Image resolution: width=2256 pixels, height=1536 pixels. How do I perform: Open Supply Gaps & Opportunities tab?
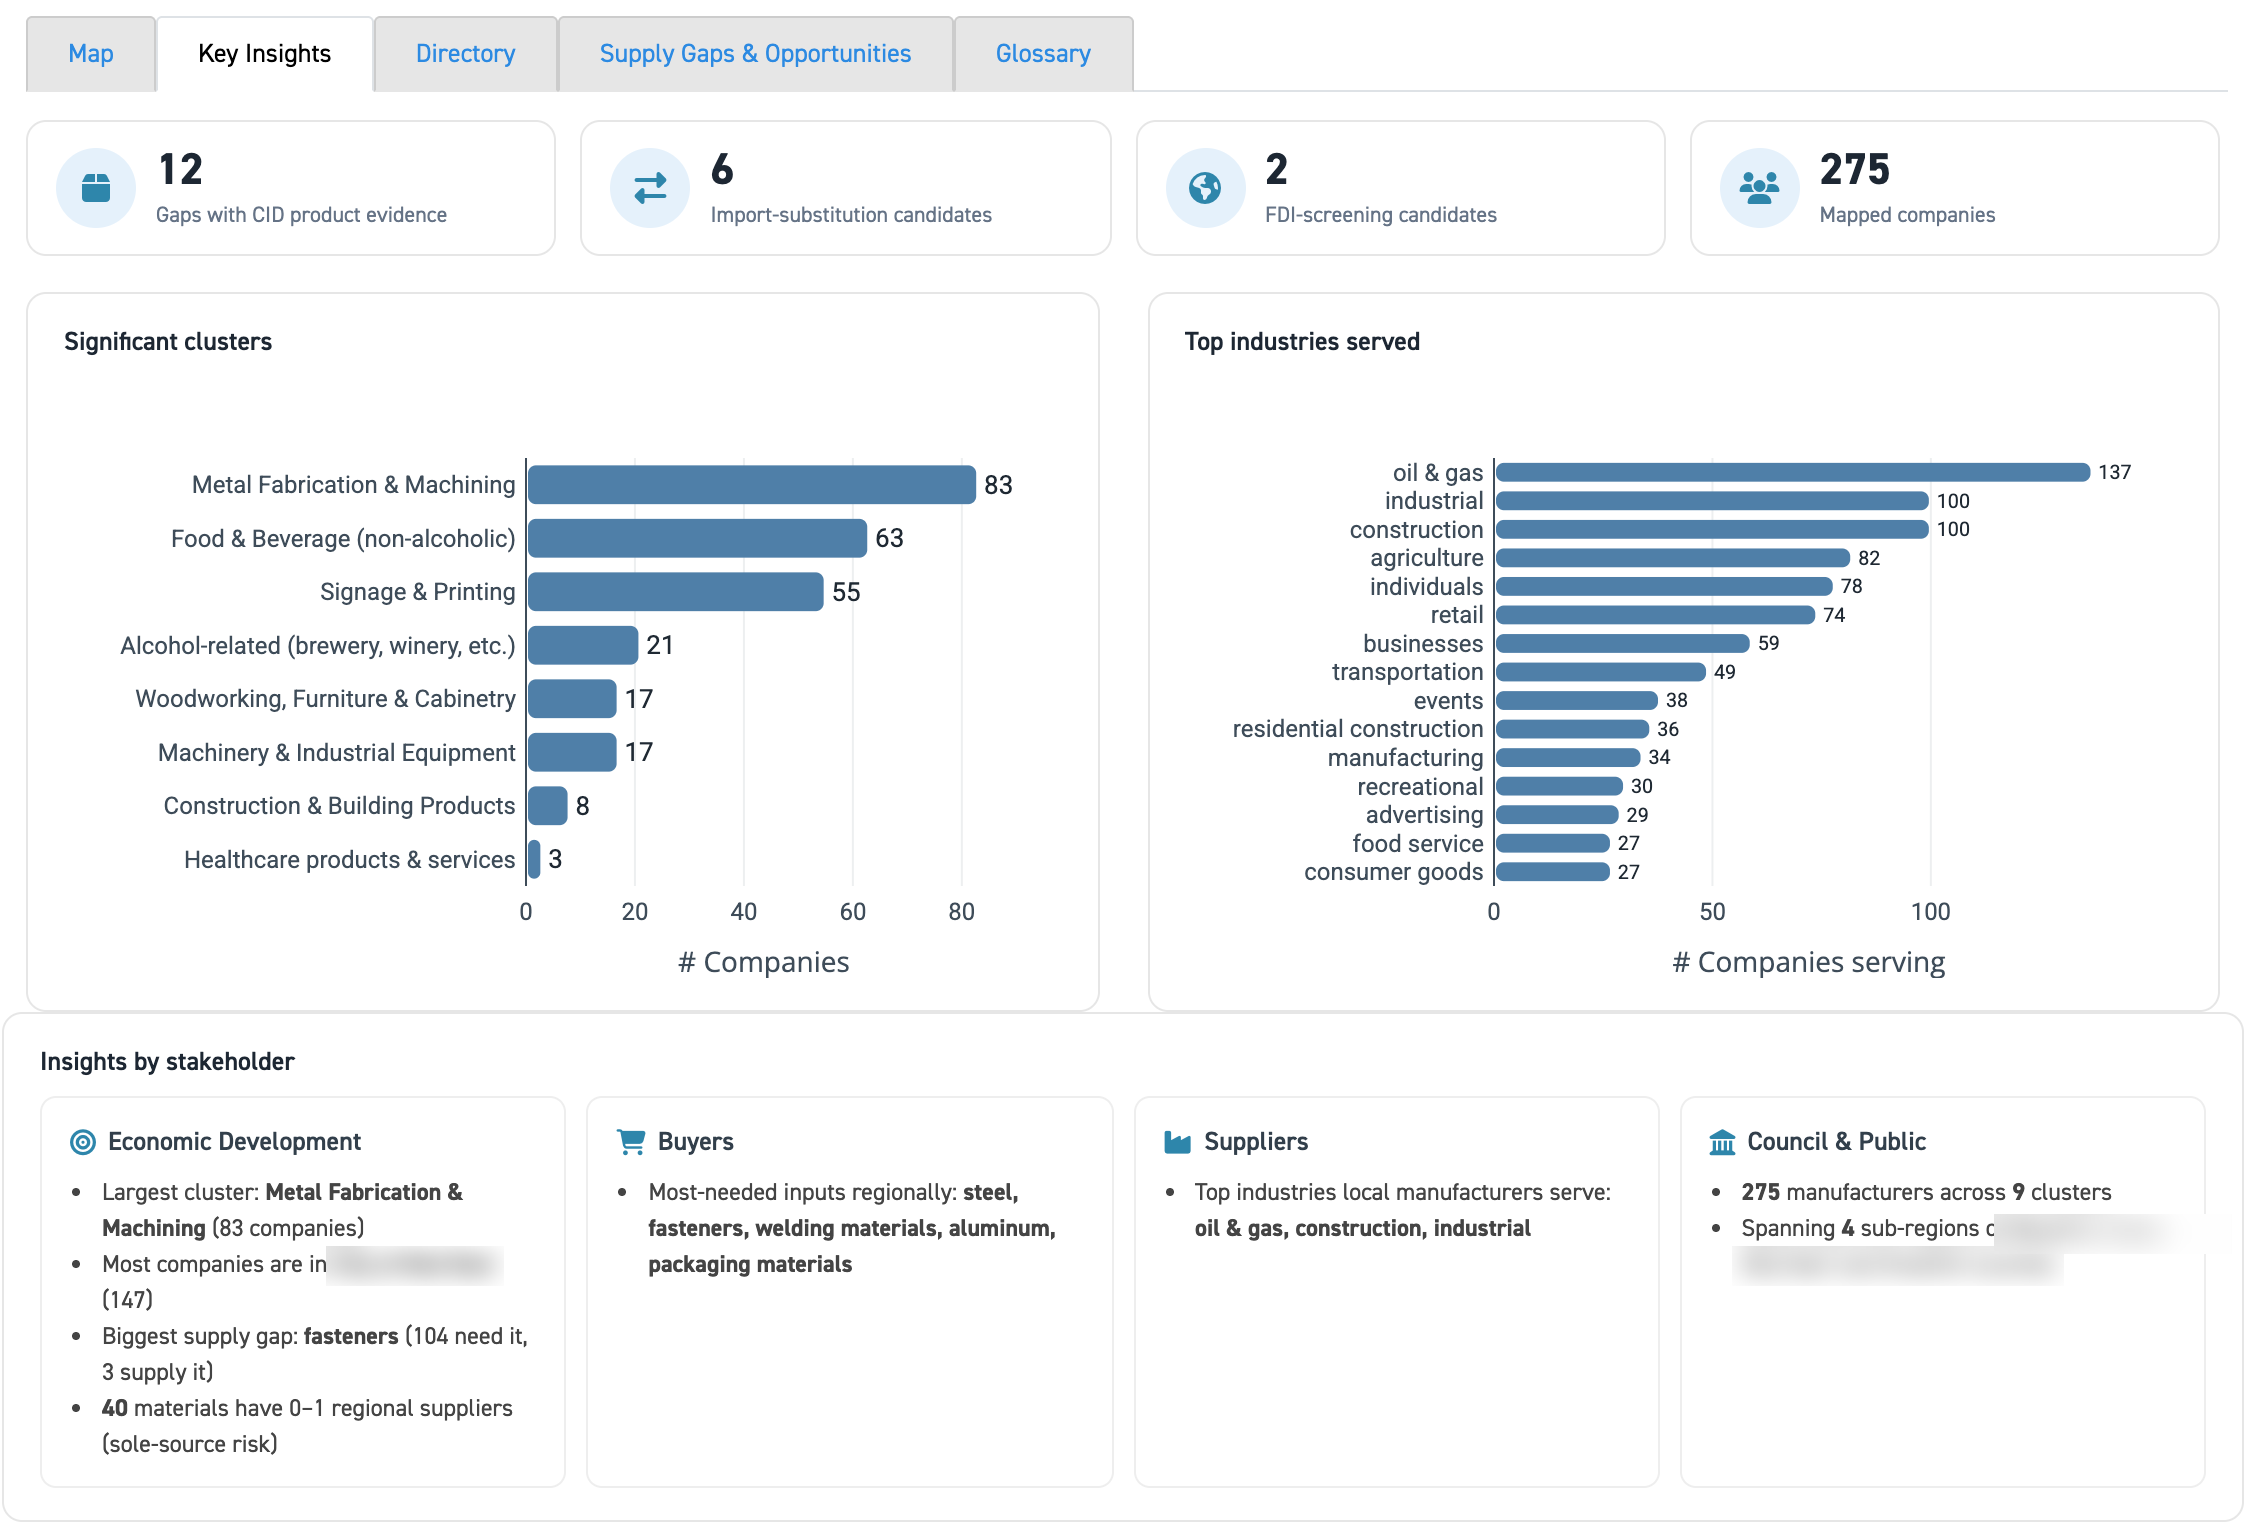pos(756,54)
